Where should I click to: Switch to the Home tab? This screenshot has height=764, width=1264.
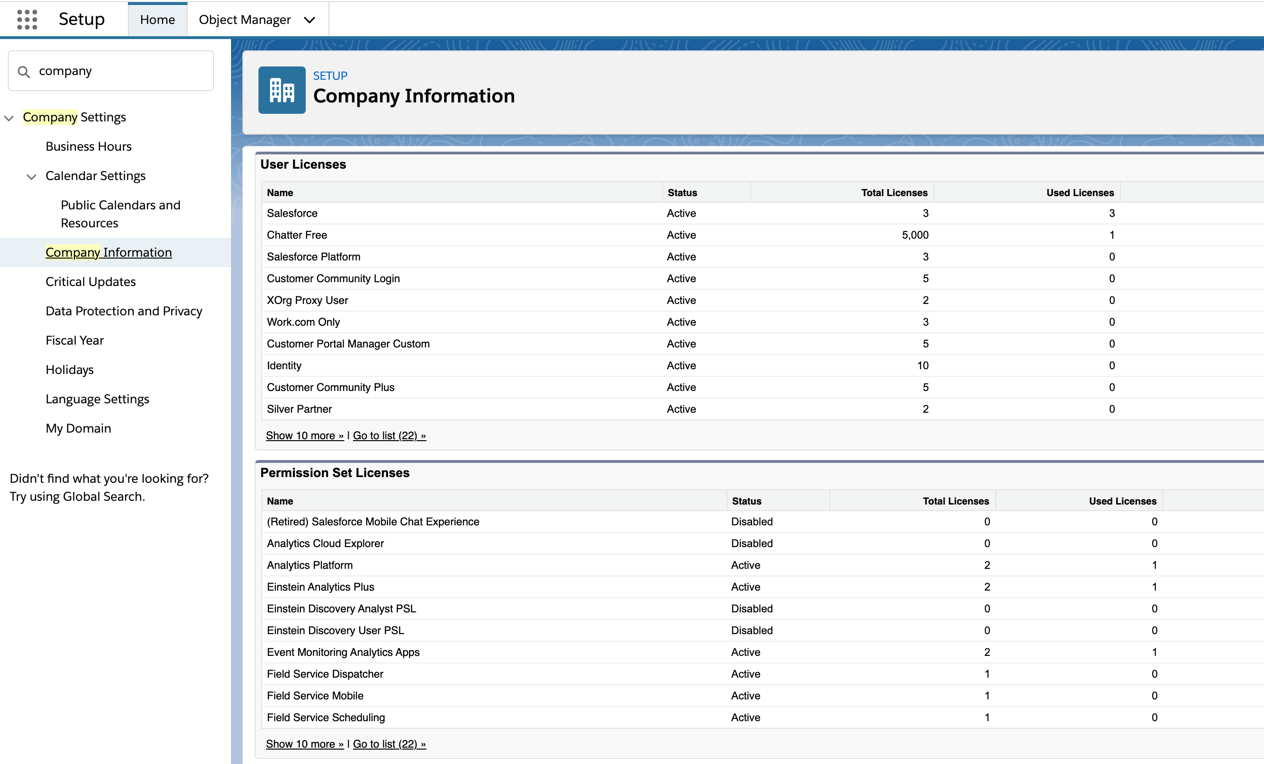coord(157,19)
